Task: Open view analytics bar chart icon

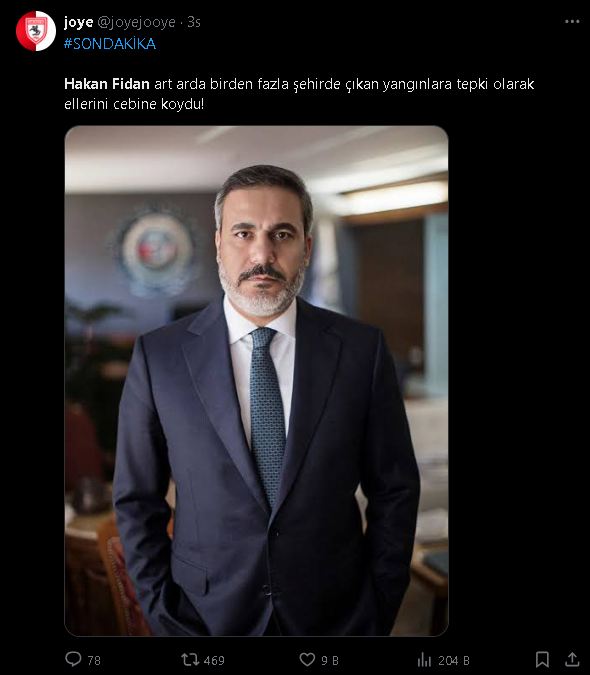Action: [x=424, y=659]
